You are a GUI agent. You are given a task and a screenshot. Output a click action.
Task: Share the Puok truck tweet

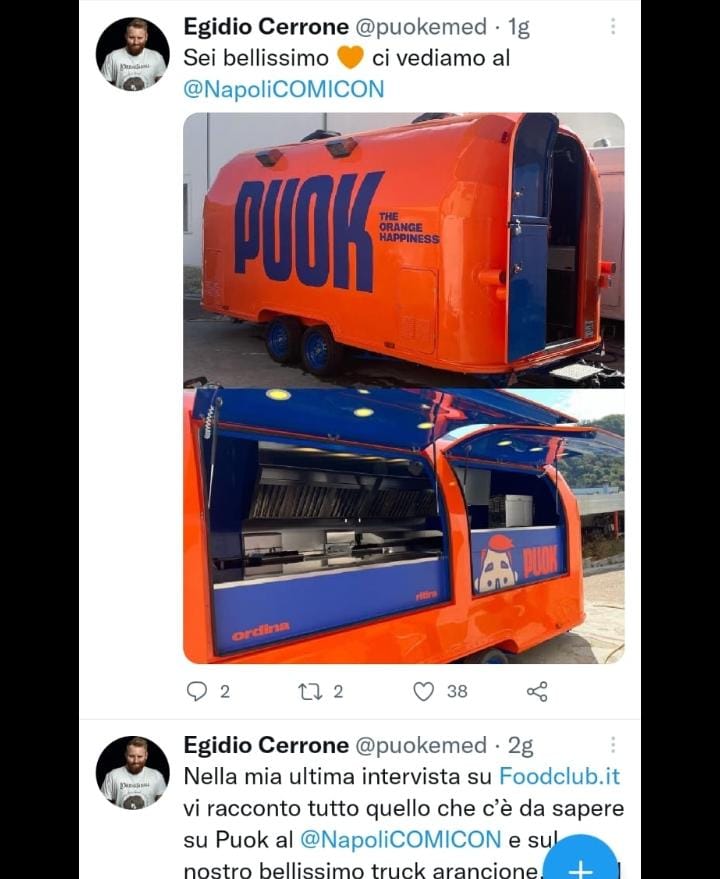point(537,692)
